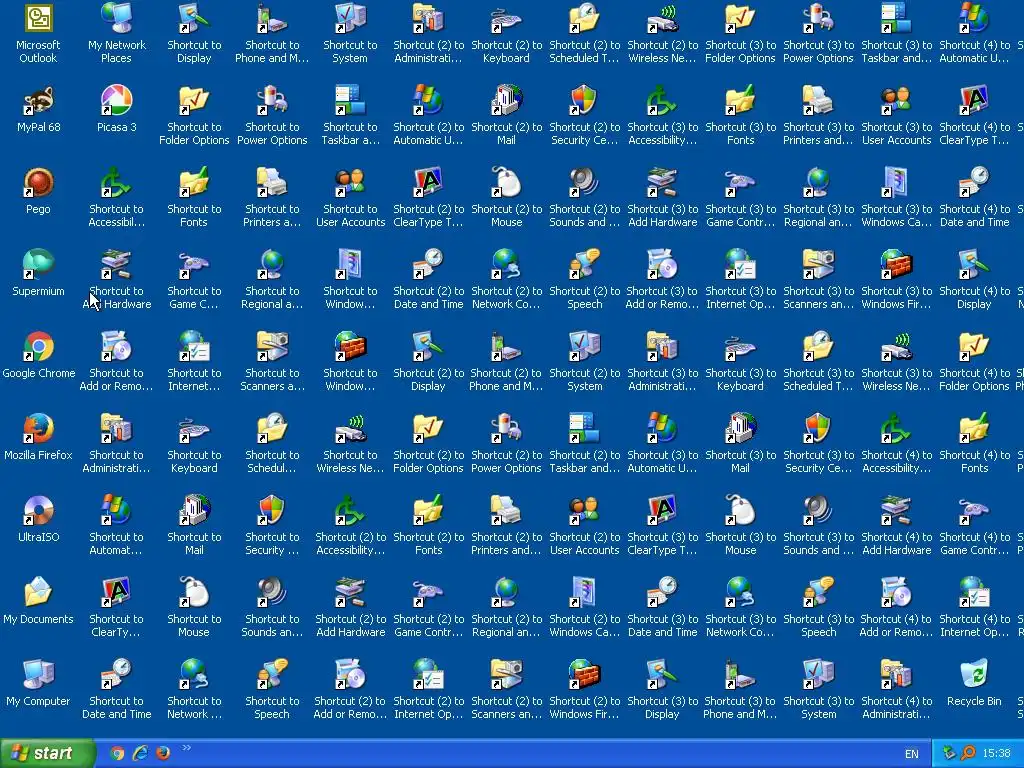Screen dimensions: 1024x768
Task: Select the Microsoft Outlook desktop icon
Action: [38, 33]
